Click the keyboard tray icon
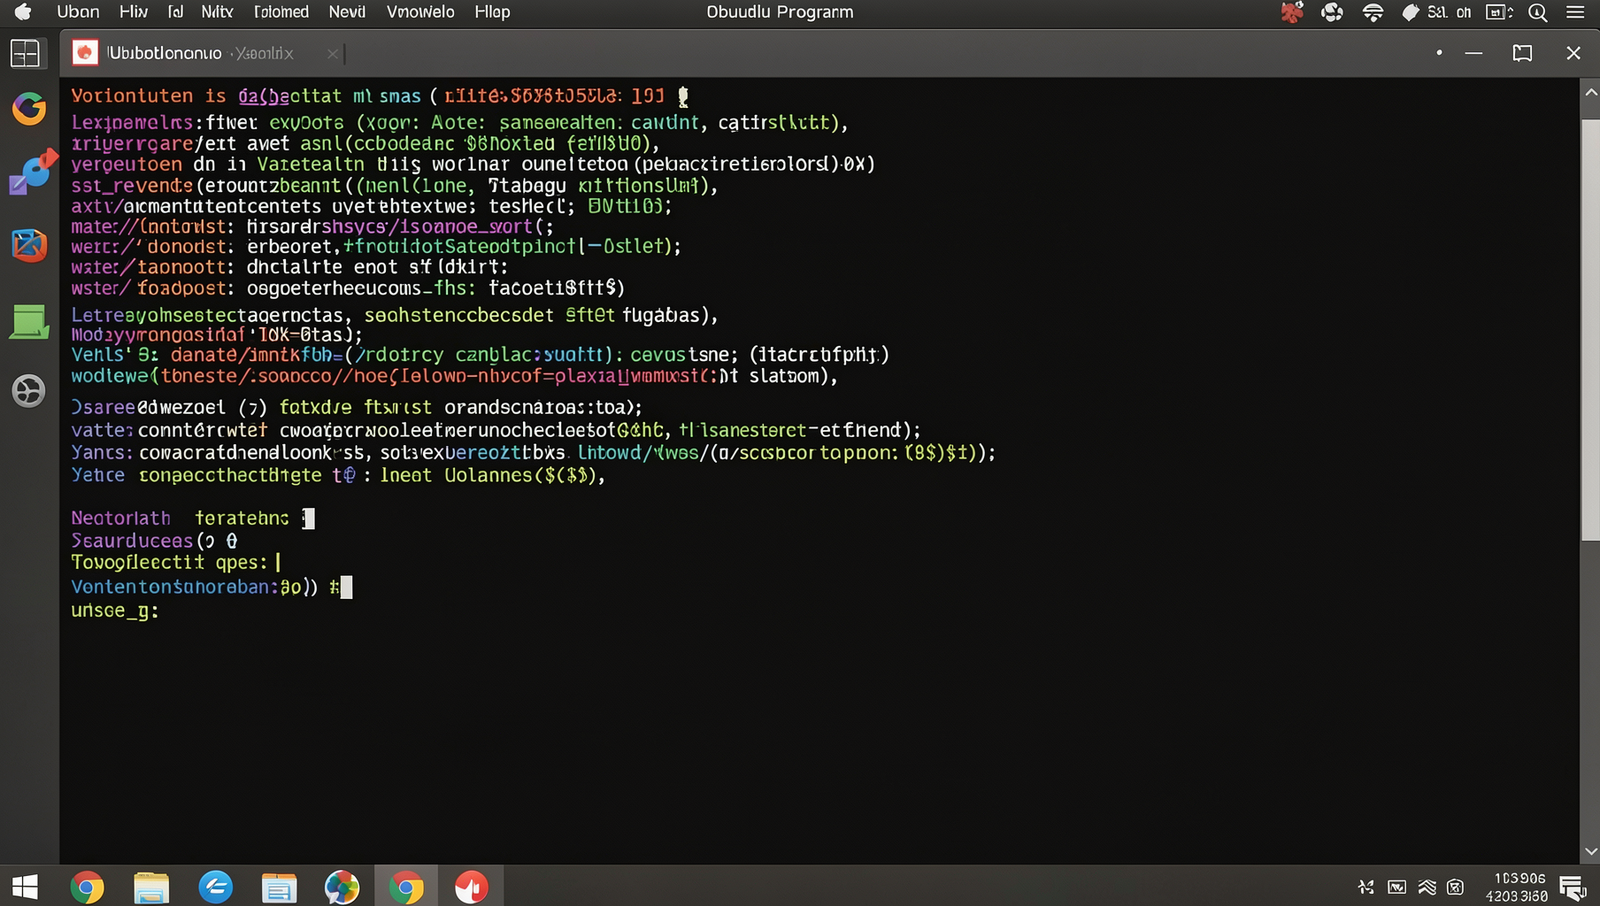The image size is (1600, 906). click(x=1397, y=887)
